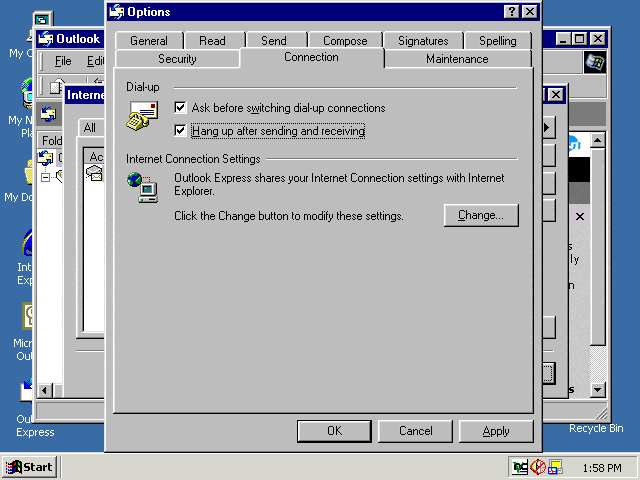Click the red crossed-out tray icon
This screenshot has height=480, width=640.
pyautogui.click(x=538, y=467)
